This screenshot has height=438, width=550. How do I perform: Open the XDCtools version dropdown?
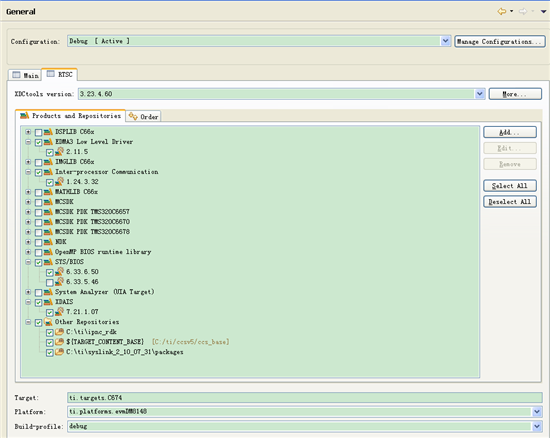click(x=480, y=94)
